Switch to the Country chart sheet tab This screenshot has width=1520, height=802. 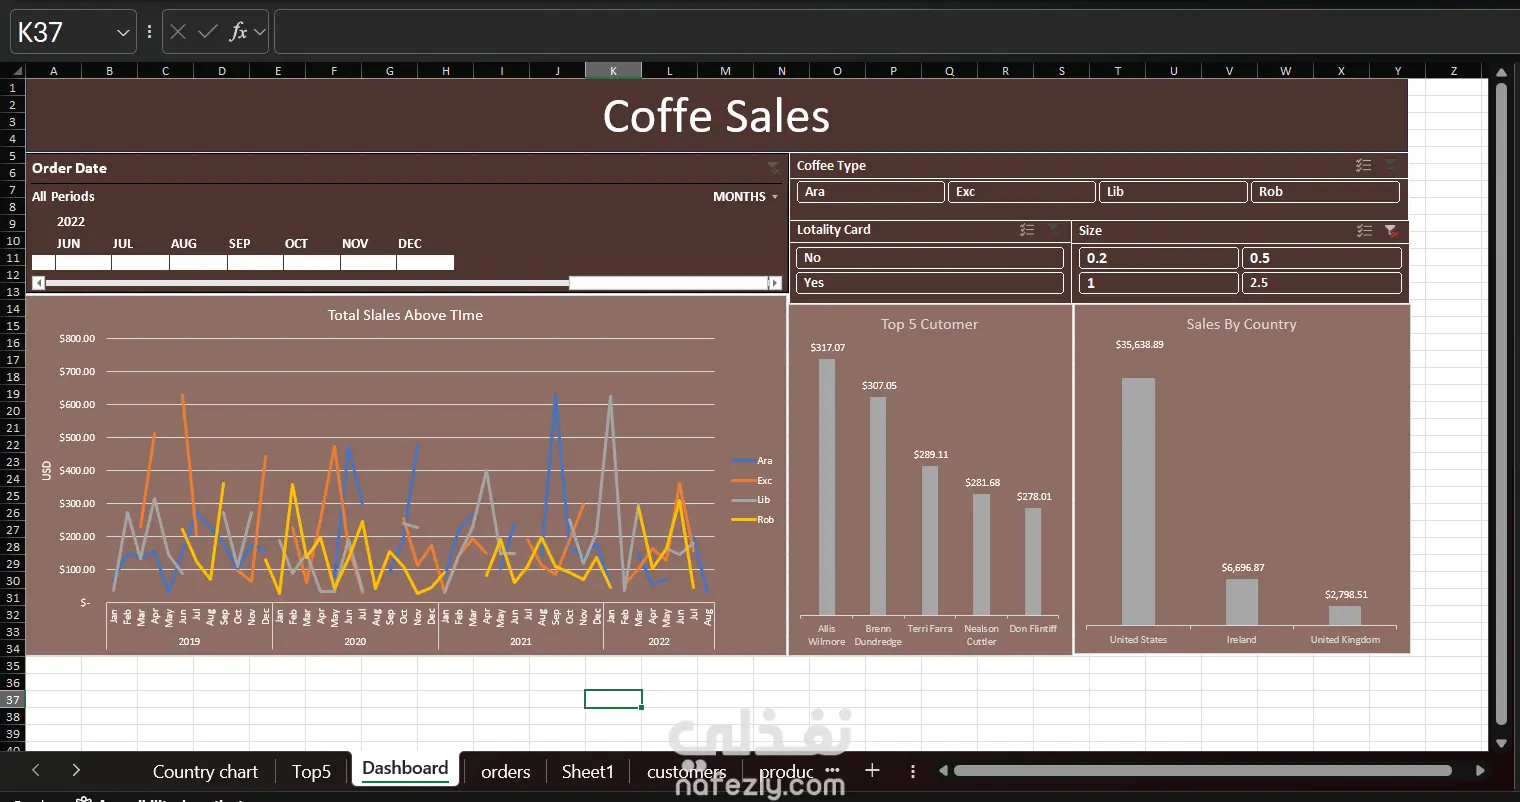[x=205, y=771]
